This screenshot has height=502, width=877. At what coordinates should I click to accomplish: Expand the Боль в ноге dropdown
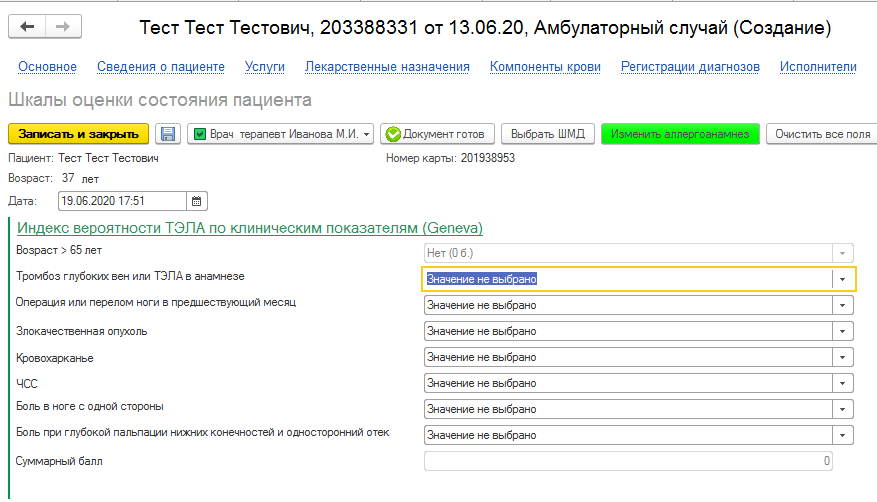click(x=843, y=409)
